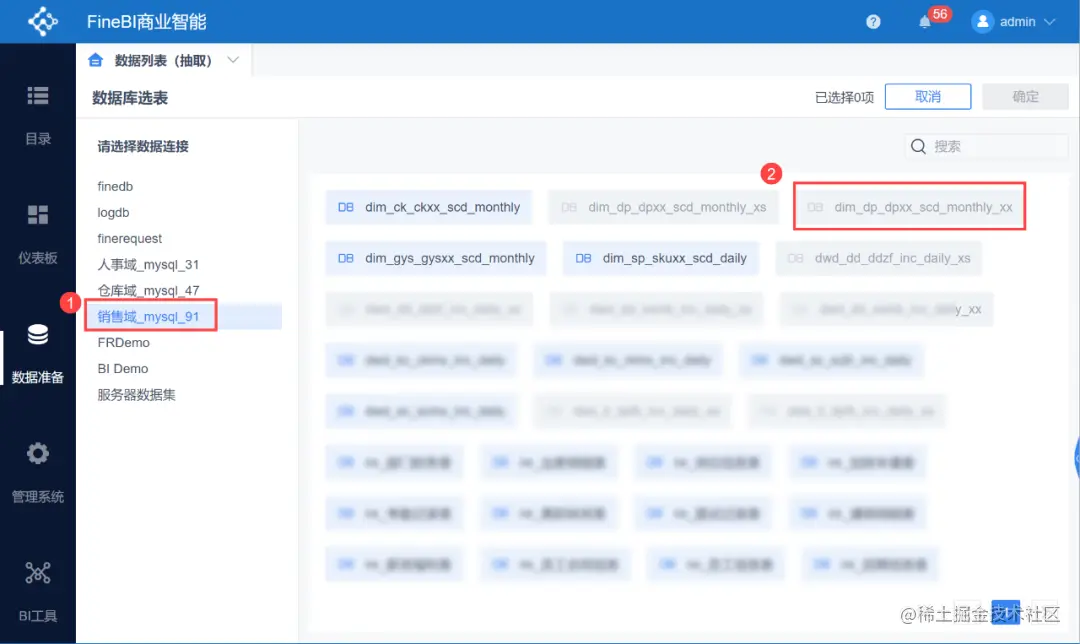This screenshot has height=644, width=1080.
Task: Open the BI工具 sidebar icon
Action: click(x=38, y=572)
